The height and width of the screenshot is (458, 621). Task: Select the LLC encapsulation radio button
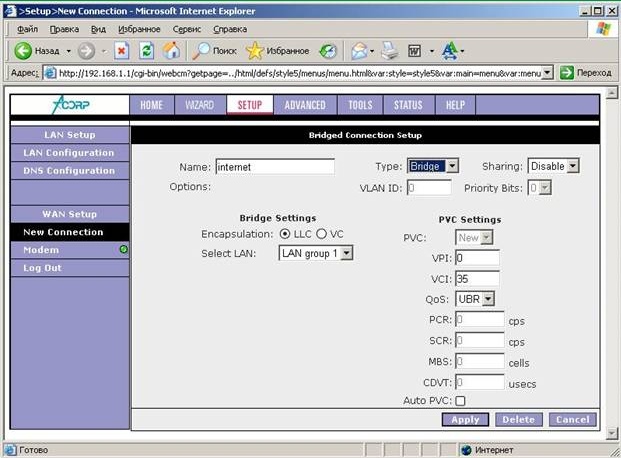285,234
